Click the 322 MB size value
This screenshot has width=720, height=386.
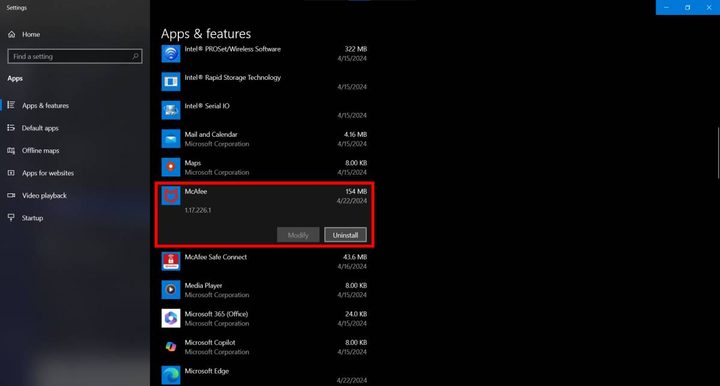click(x=356, y=49)
